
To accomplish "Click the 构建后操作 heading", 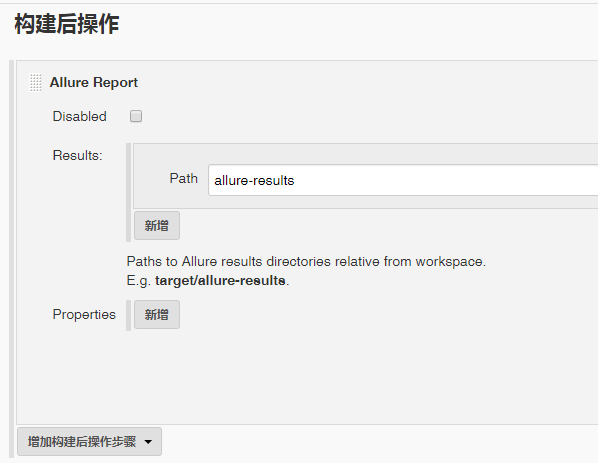I will pyautogui.click(x=67, y=24).
